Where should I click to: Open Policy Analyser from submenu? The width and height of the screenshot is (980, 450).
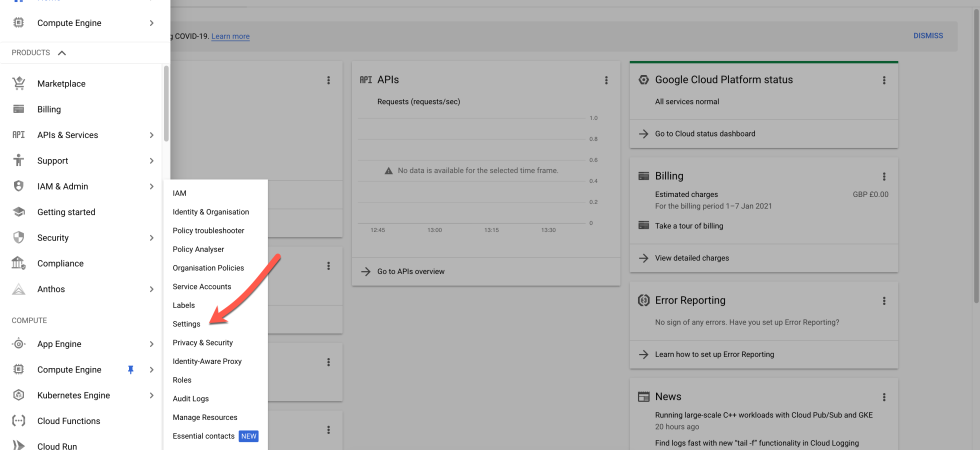(198, 249)
